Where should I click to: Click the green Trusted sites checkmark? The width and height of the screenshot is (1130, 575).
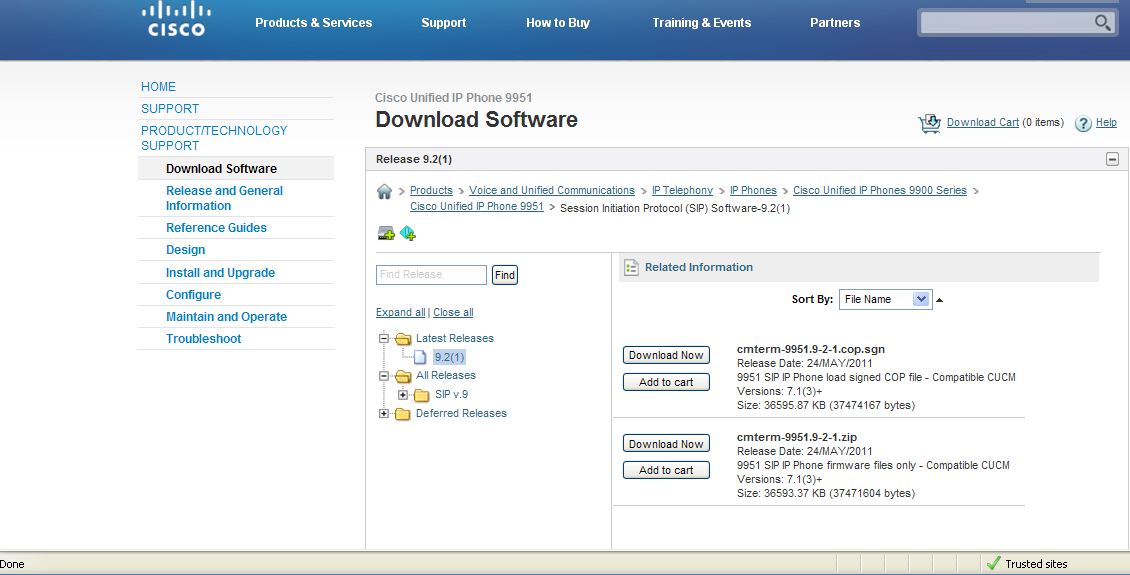tap(994, 563)
